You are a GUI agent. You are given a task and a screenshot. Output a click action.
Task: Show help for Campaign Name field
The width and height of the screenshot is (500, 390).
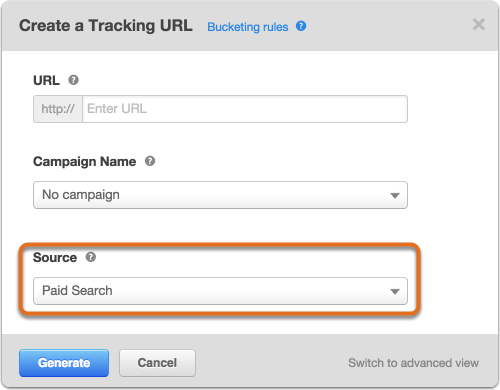tap(150, 161)
